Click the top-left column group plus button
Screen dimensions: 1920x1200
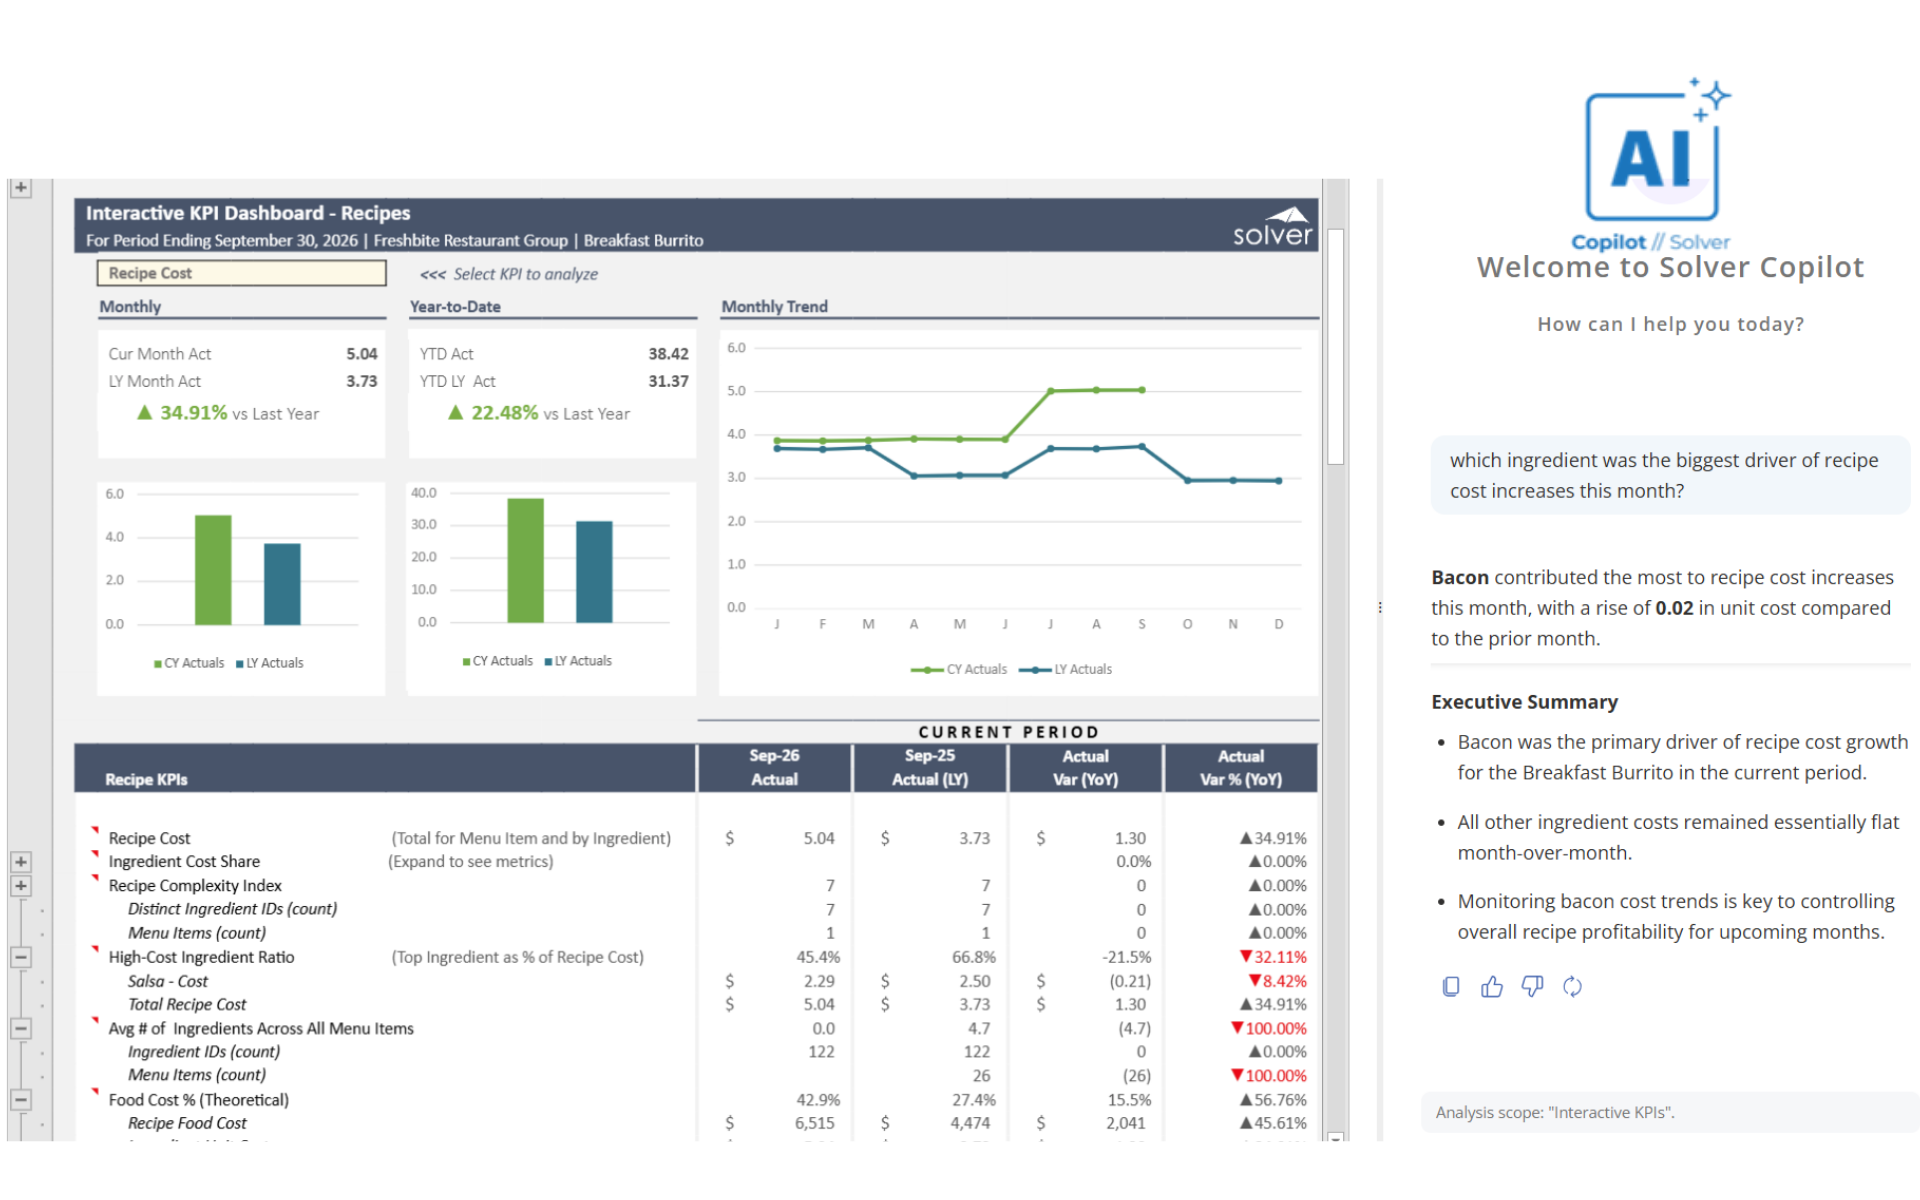[21, 188]
